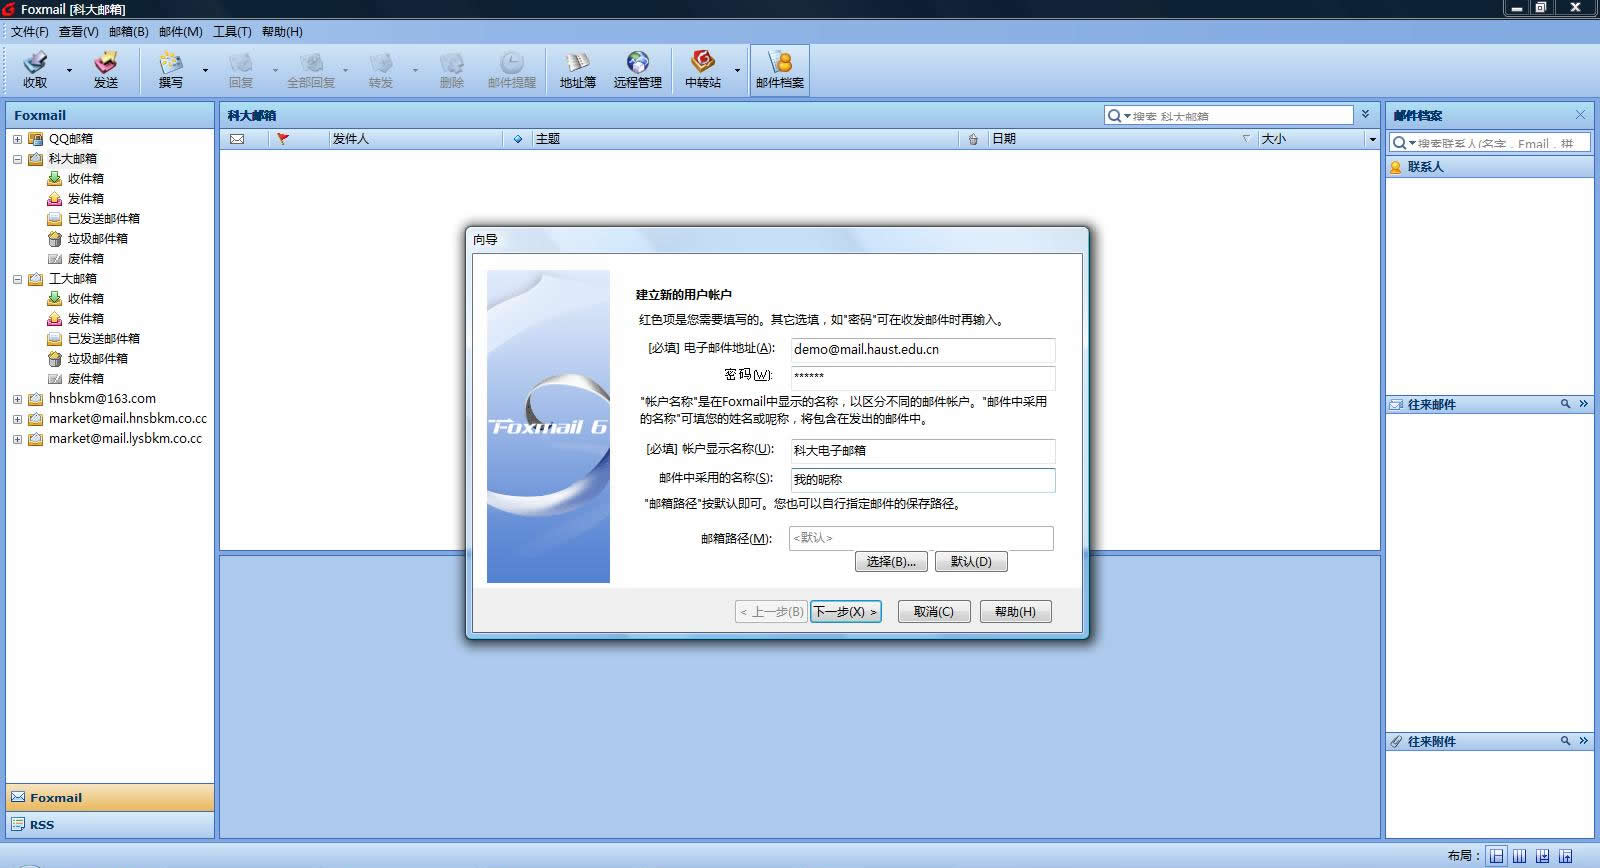Switch to the Foxmail pane tab
The image size is (1600, 868).
[110, 797]
